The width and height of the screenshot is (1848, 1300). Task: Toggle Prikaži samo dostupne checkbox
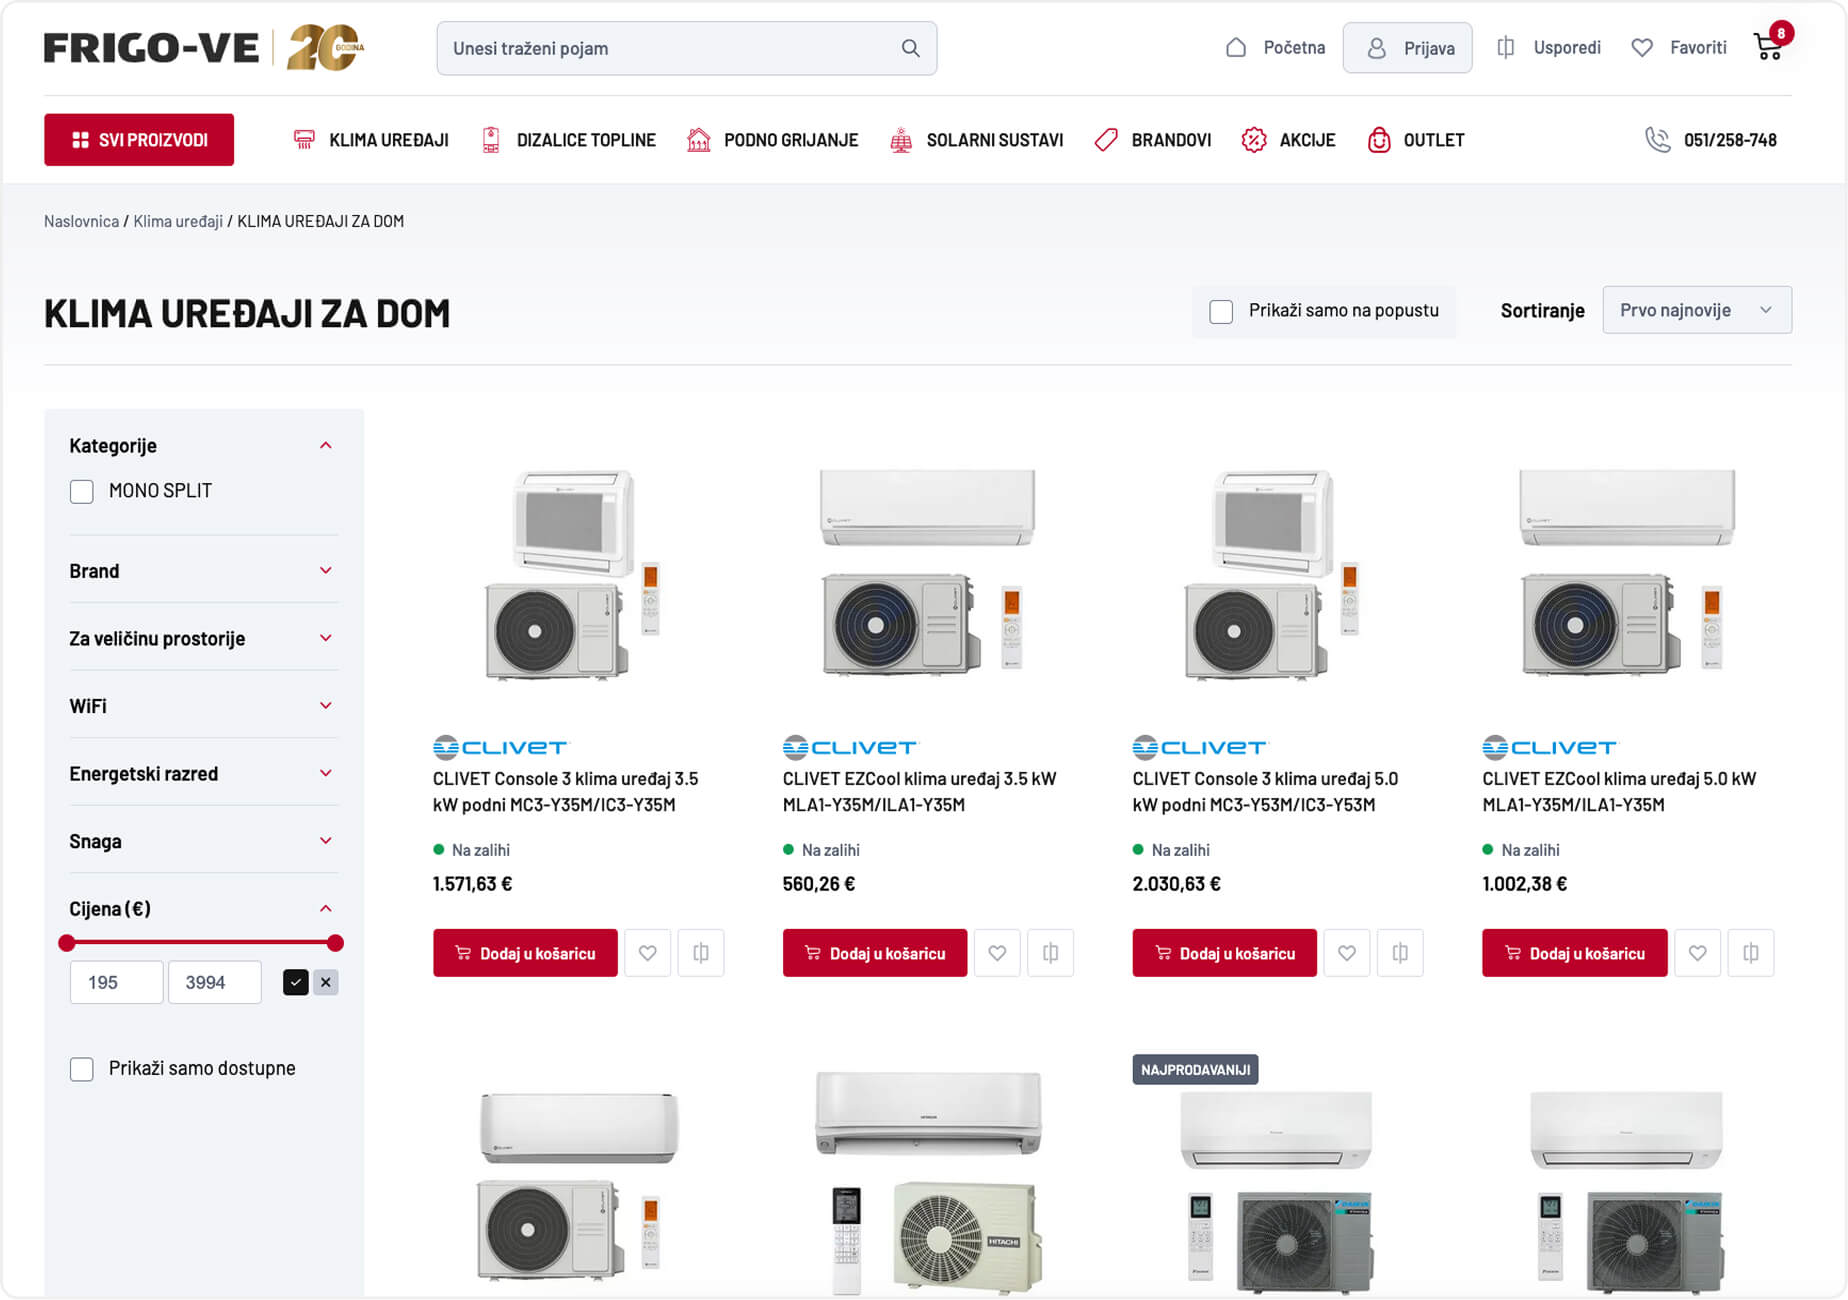click(x=82, y=1069)
